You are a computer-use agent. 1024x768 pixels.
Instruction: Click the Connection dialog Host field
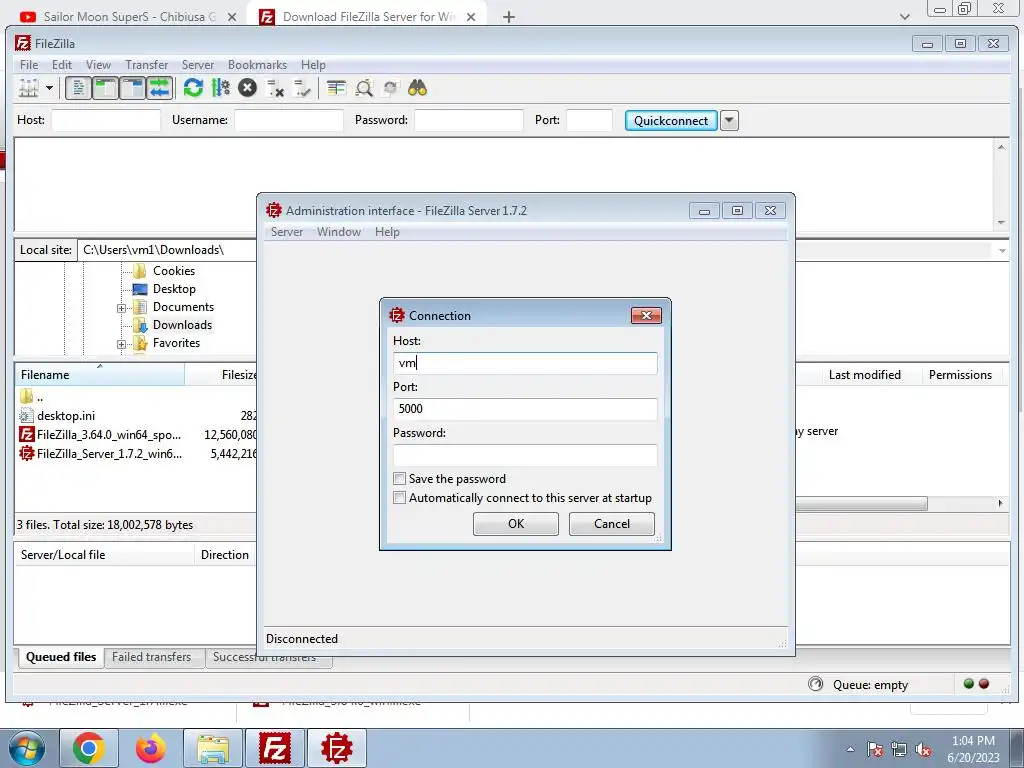click(525, 363)
